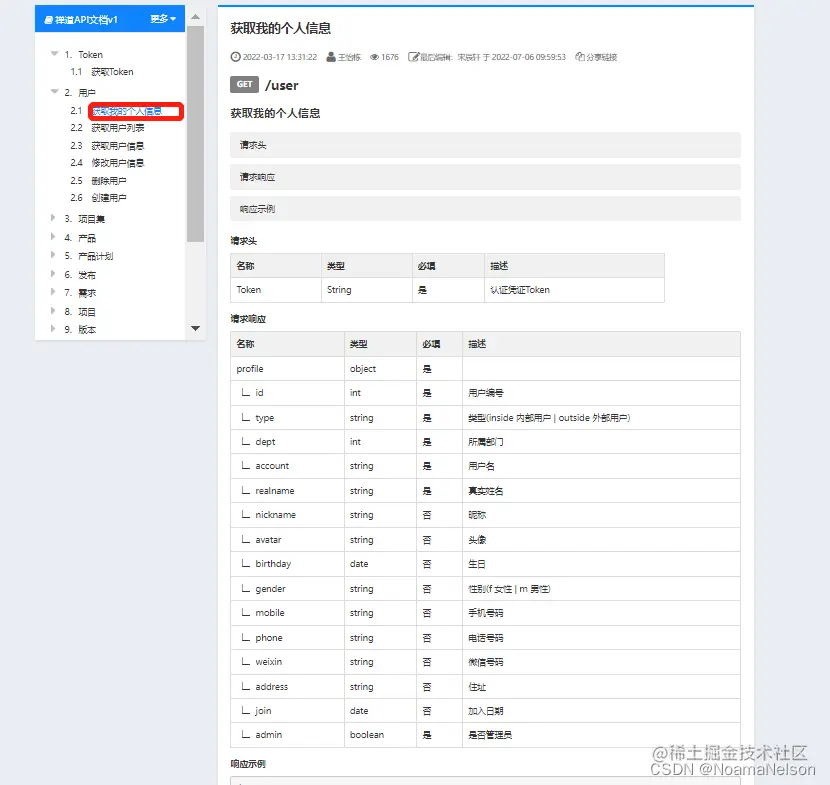The width and height of the screenshot is (830, 785).
Task: Click the book icon beside 禅道API文档v1
Action: pos(49,20)
